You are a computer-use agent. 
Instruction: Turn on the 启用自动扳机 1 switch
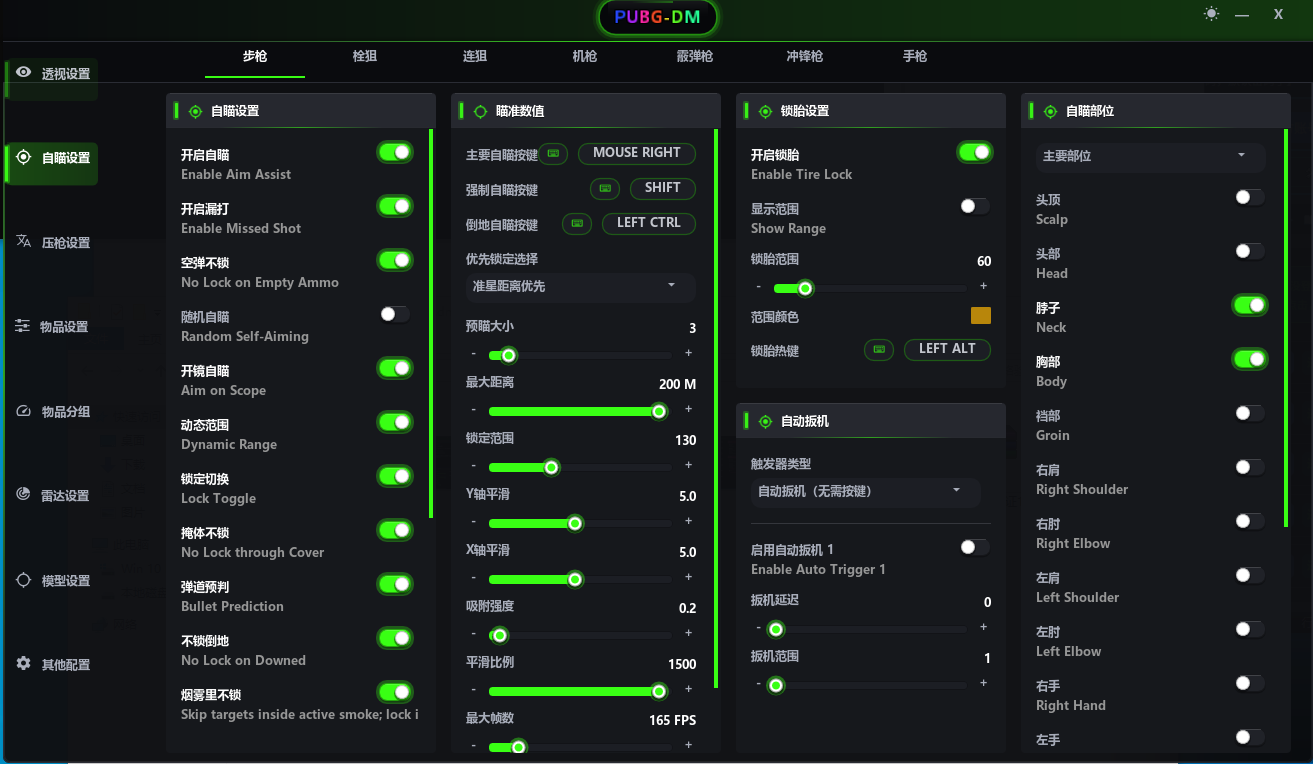point(974,547)
